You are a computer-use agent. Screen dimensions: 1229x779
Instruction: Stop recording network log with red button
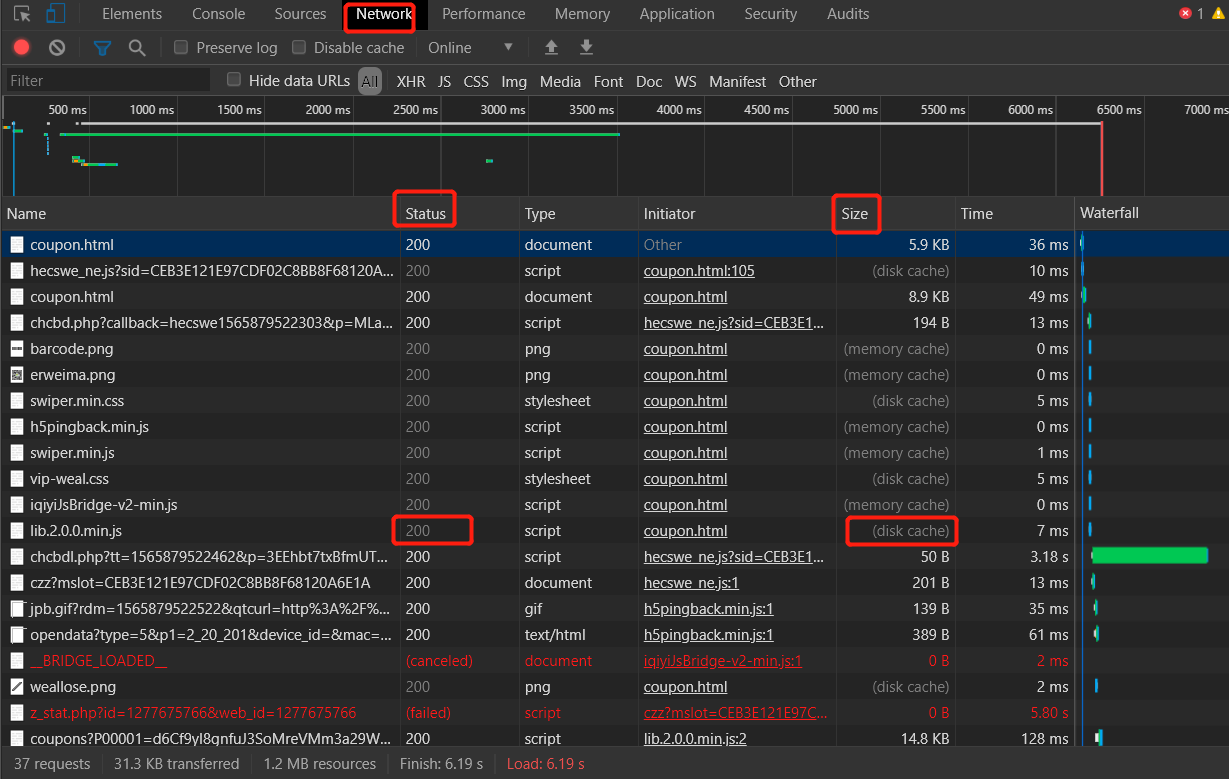22,47
